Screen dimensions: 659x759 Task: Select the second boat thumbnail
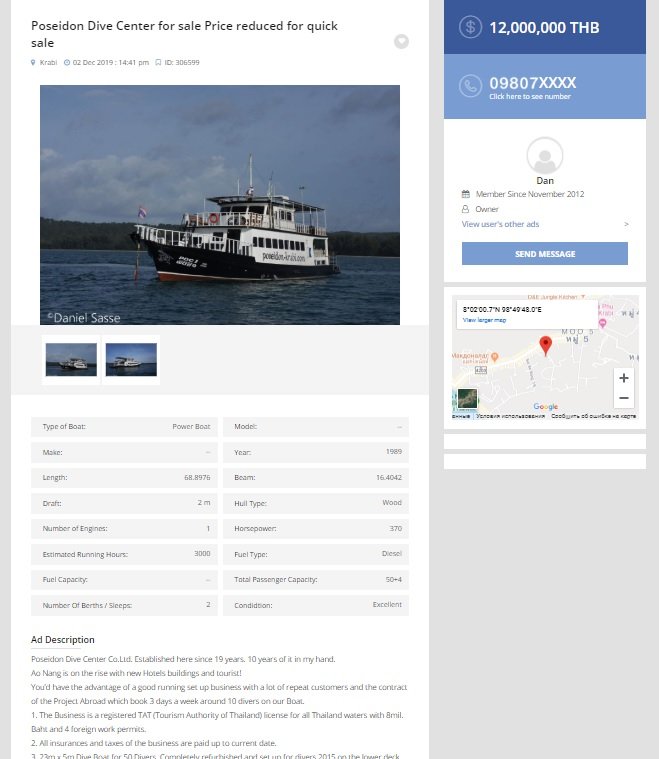coord(131,360)
